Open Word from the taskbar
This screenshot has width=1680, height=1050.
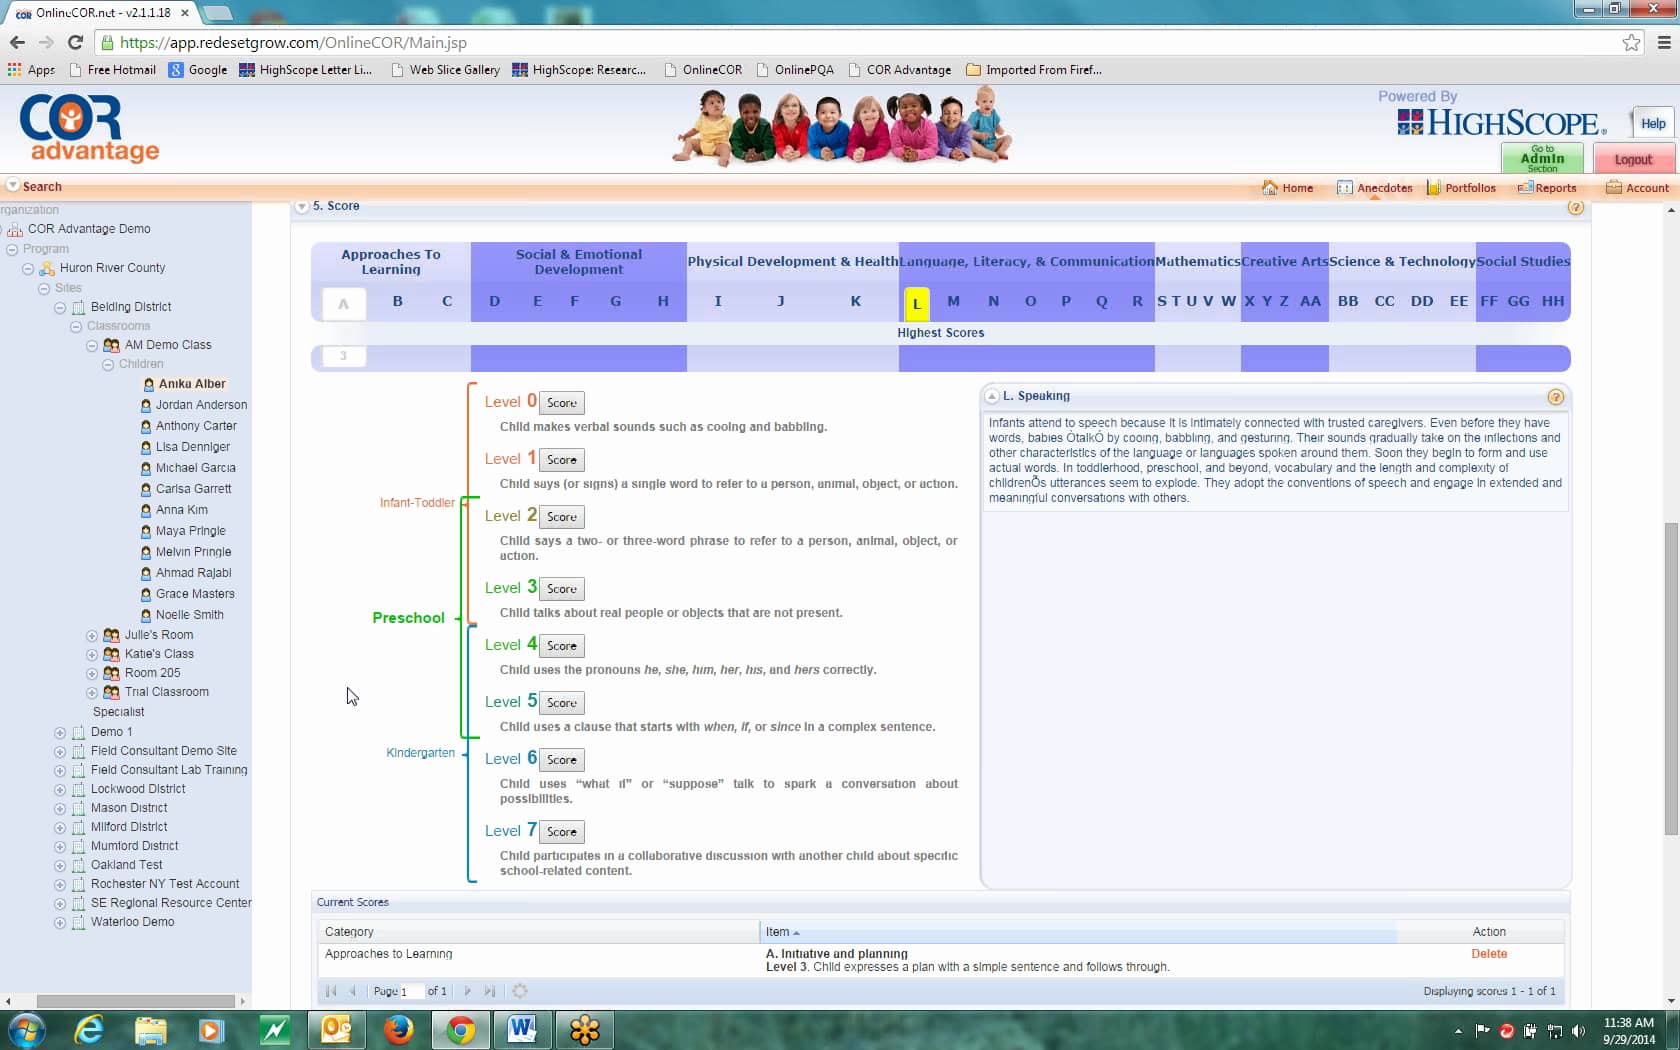coord(523,1030)
